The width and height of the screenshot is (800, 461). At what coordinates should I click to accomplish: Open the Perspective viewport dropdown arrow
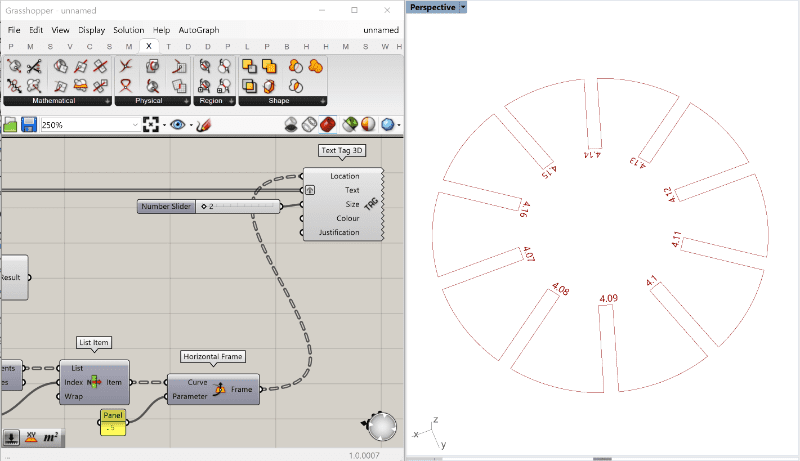tap(463, 7)
